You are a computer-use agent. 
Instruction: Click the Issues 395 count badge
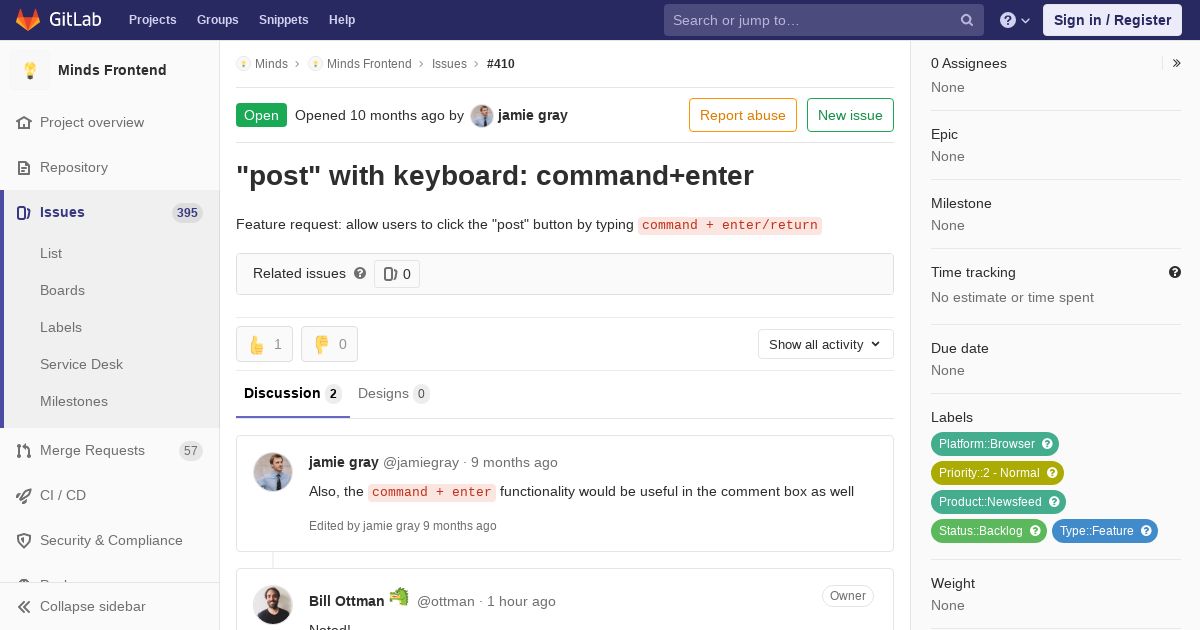(187, 213)
